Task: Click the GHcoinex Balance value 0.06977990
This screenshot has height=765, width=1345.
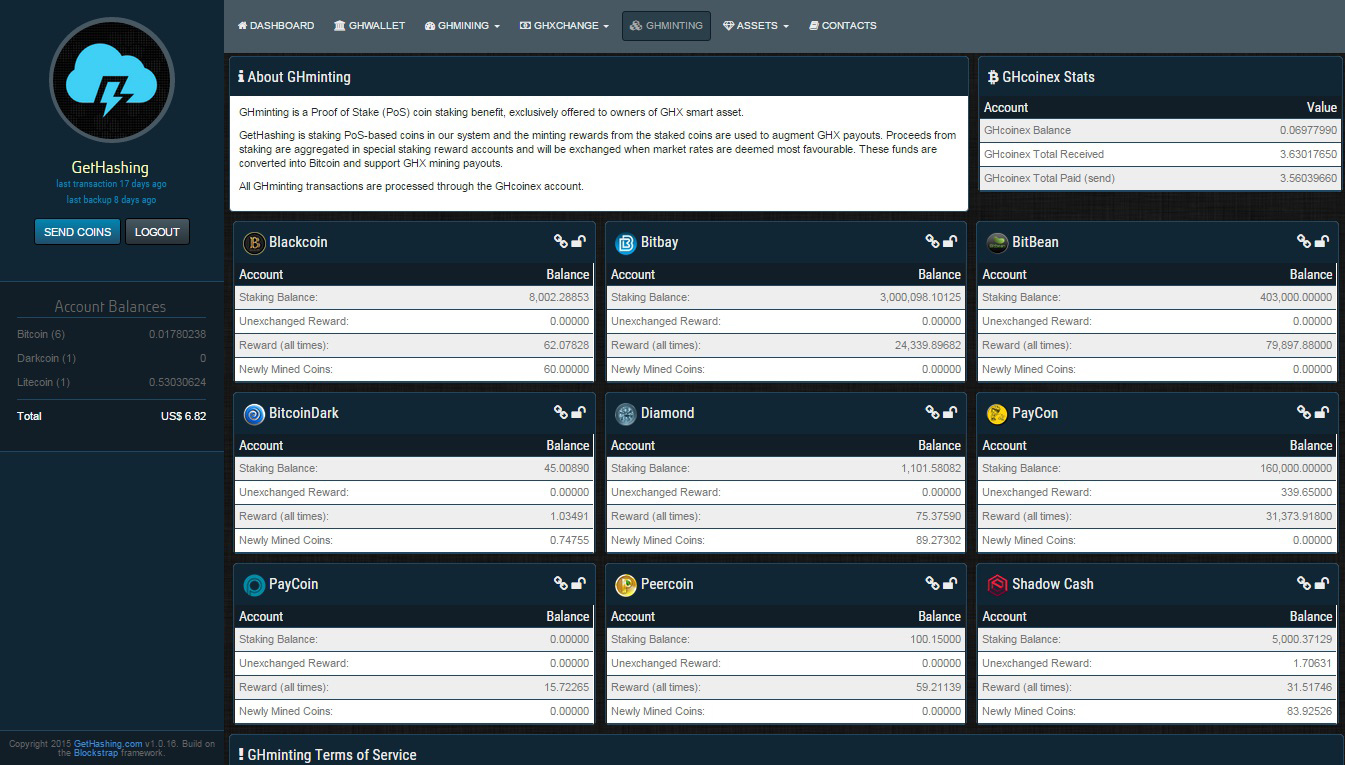Action: (x=1308, y=130)
